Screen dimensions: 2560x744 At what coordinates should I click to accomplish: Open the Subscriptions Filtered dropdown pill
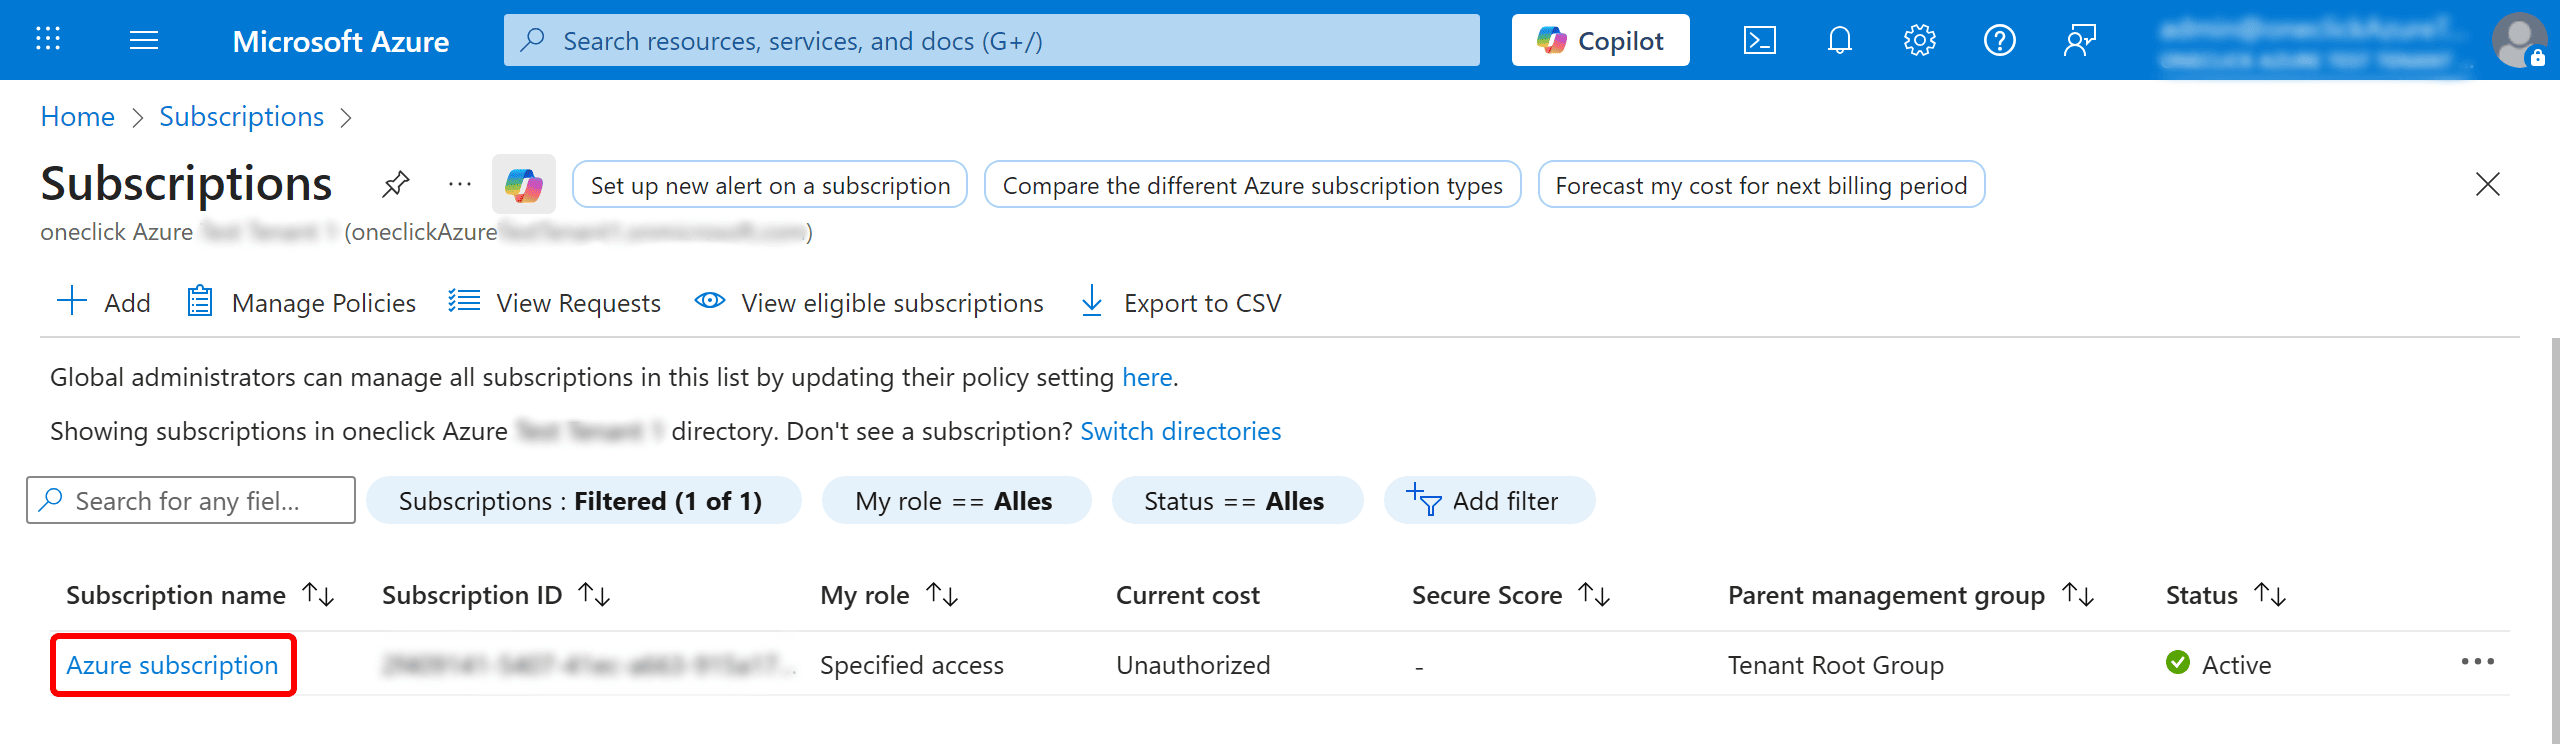tap(583, 501)
